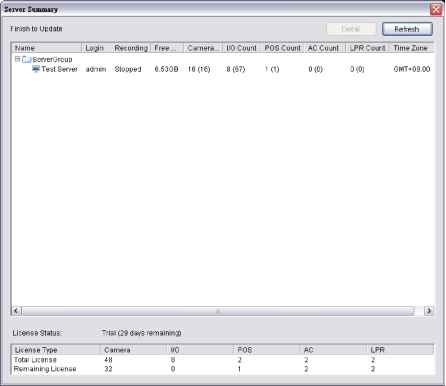Sort by the Login column header
Image resolution: width=446 pixels, height=386 pixels.
coord(96,48)
